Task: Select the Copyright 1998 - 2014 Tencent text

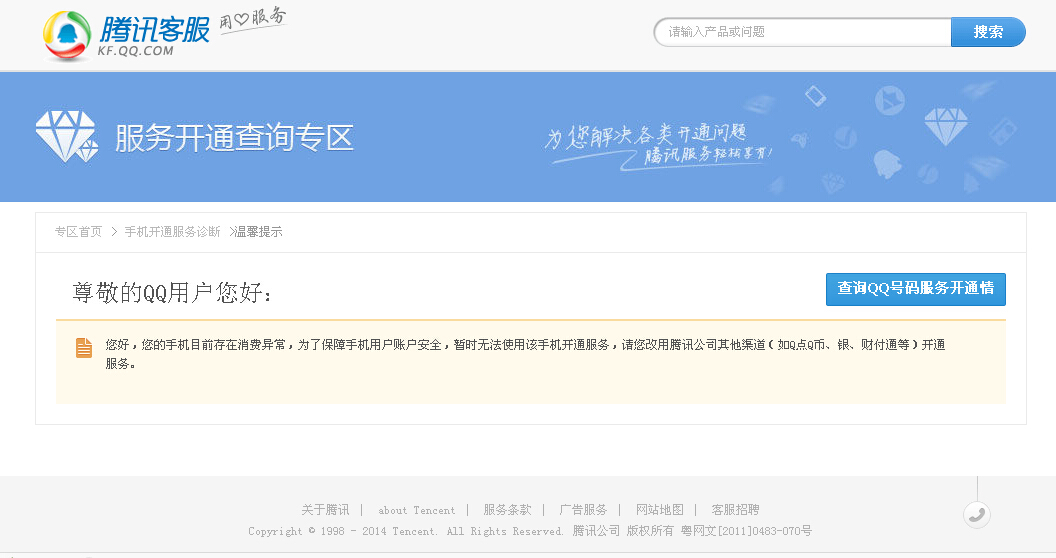Action: 405,531
